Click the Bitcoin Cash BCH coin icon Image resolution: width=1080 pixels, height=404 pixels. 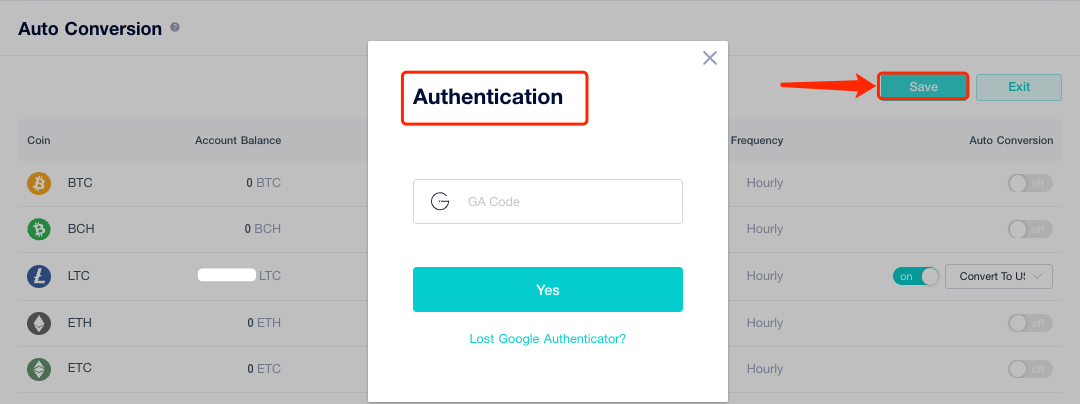click(39, 230)
